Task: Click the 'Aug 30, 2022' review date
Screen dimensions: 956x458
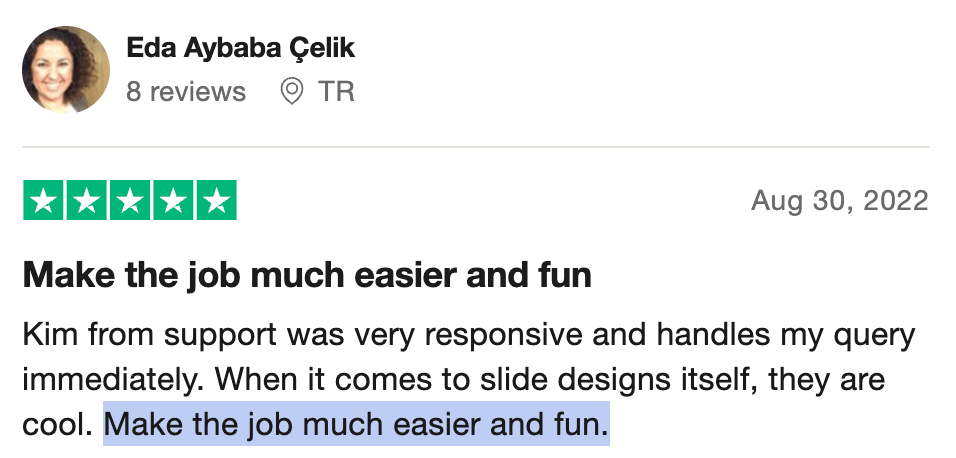Action: pos(840,201)
